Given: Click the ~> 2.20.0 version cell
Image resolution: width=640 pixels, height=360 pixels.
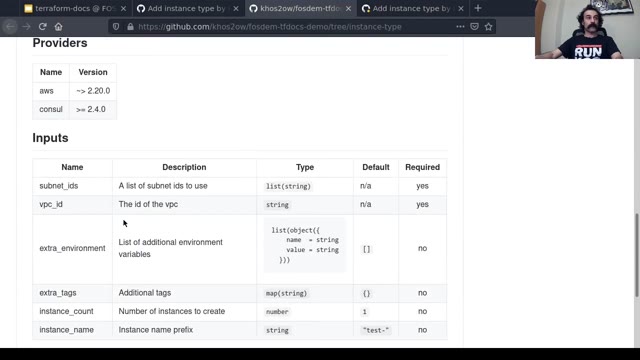Looking at the screenshot, I should point(93,91).
